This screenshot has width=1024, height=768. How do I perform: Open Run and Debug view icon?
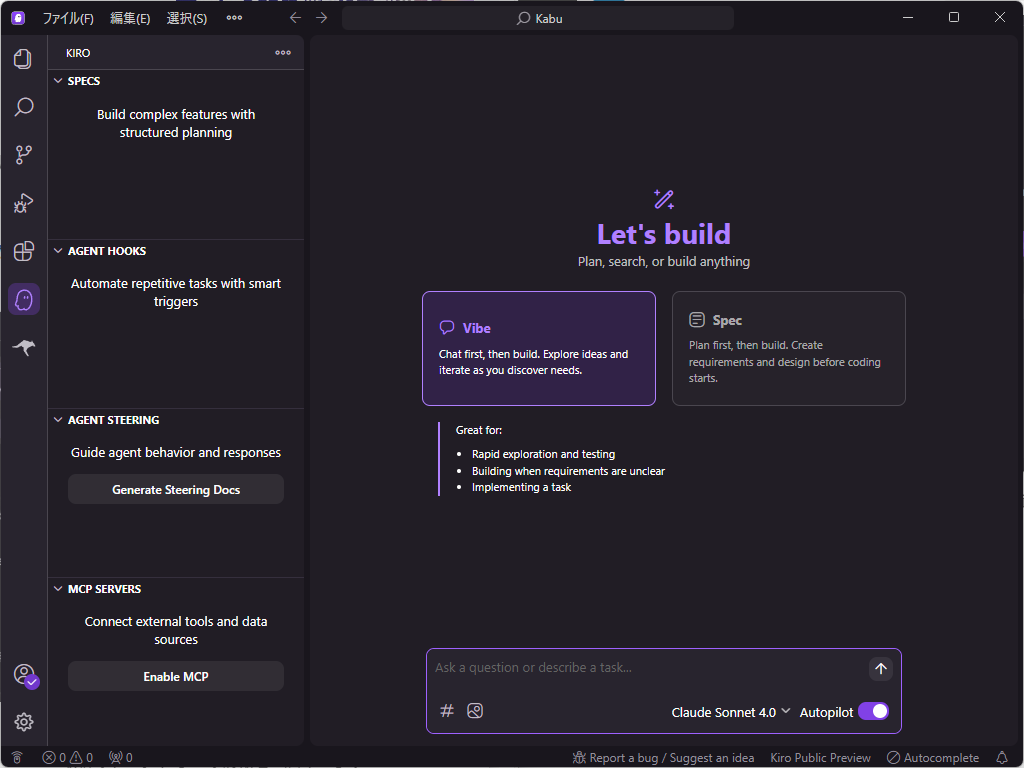click(24, 203)
